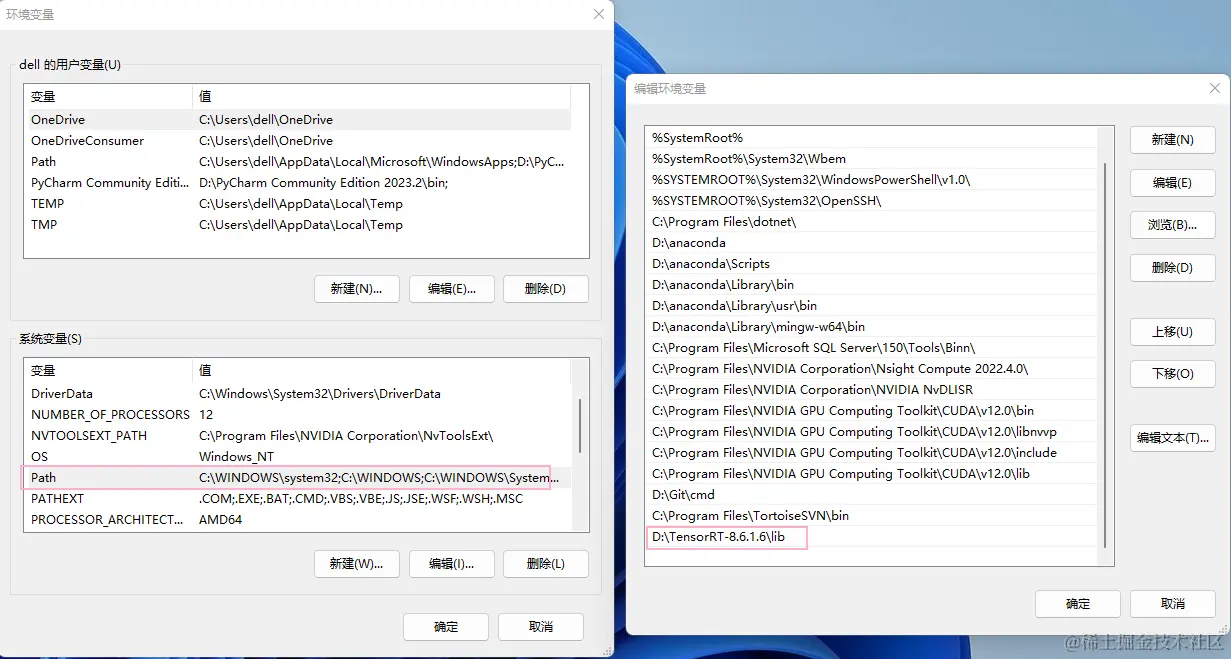This screenshot has height=659, width=1231.
Task: Select the user Path variable with WindowsApps
Action: pos(297,161)
